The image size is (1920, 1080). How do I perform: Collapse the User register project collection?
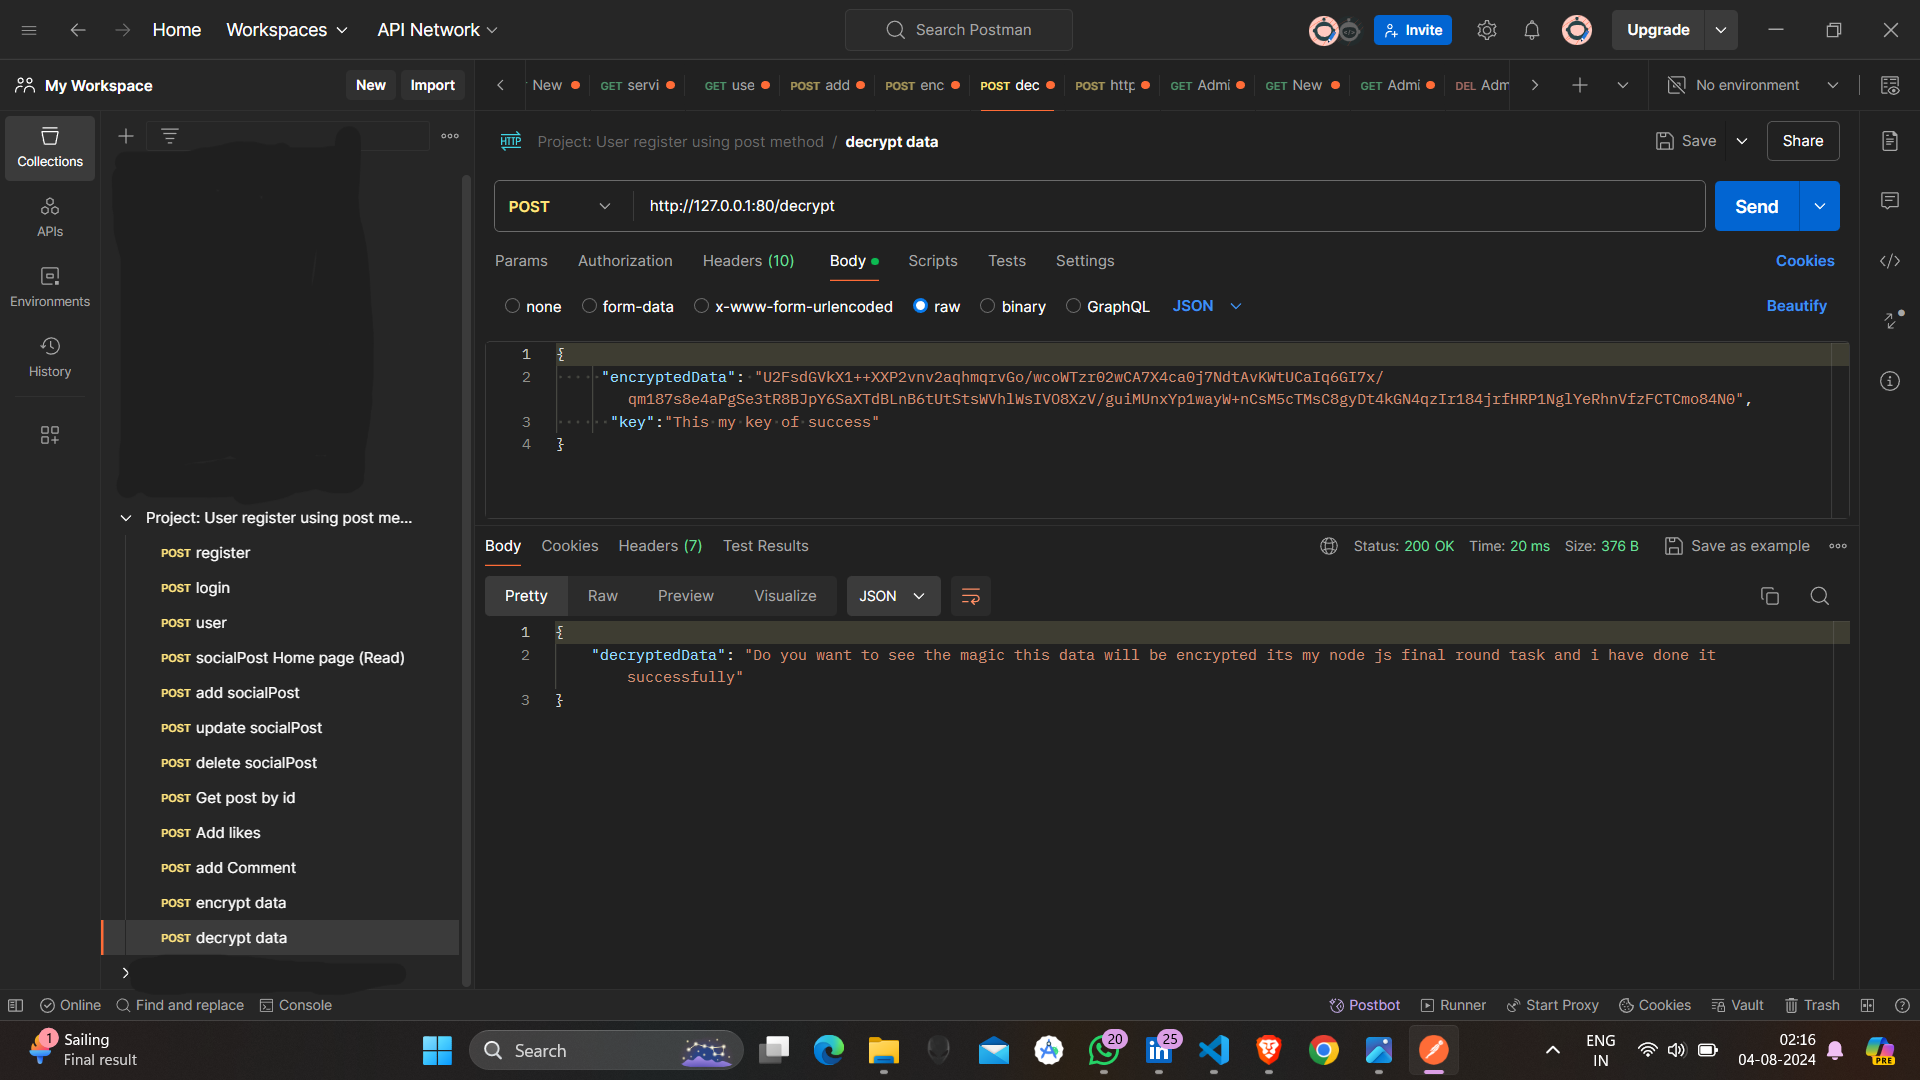(x=126, y=518)
